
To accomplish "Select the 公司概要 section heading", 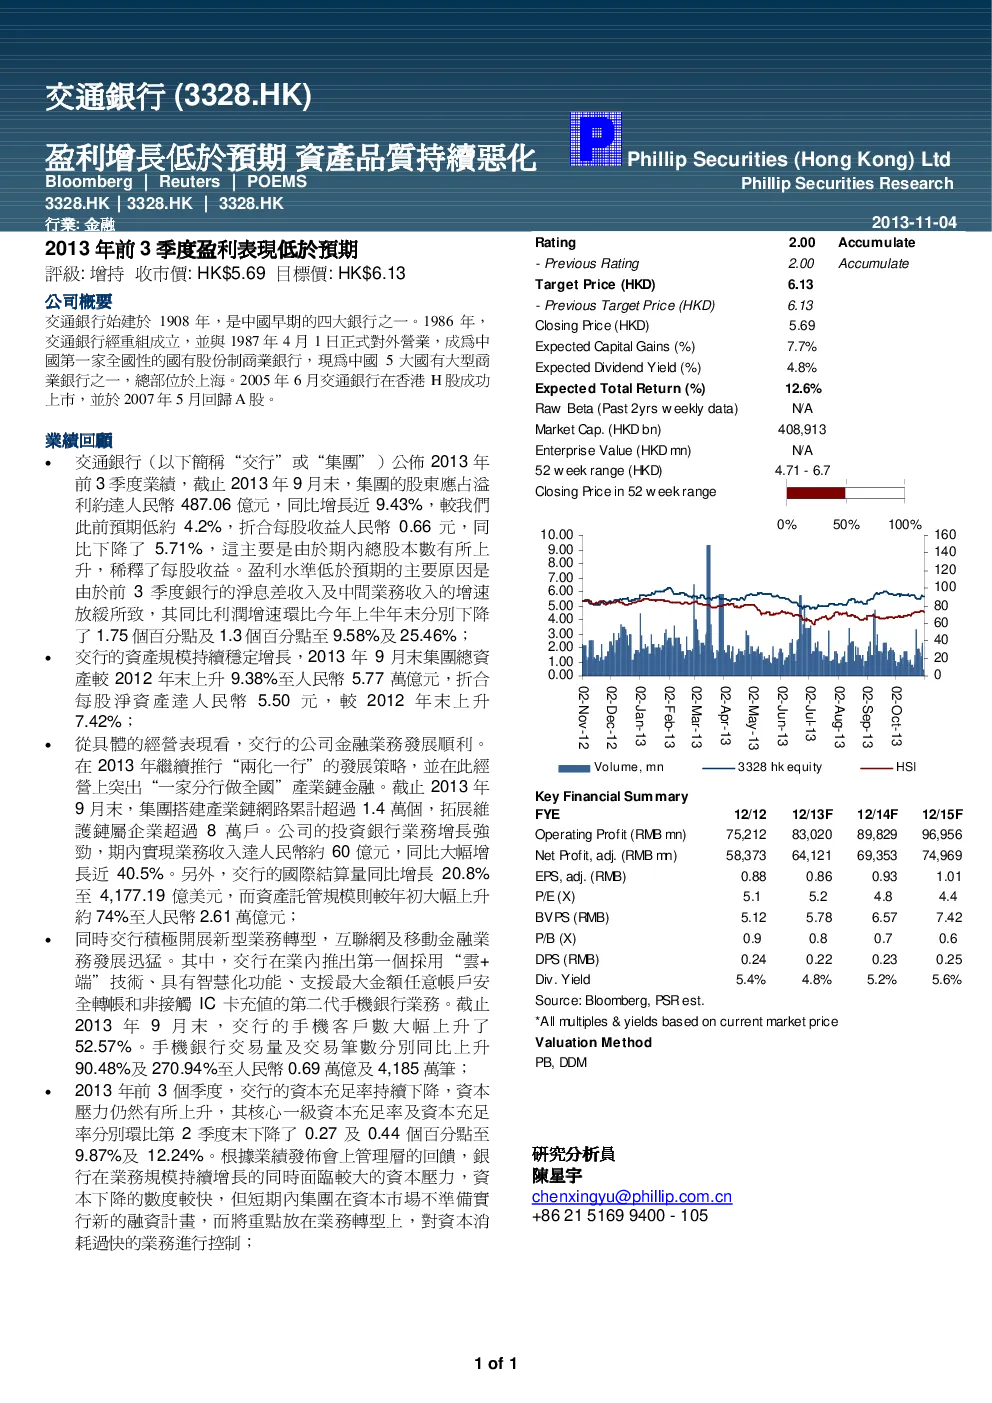I will point(79,301).
